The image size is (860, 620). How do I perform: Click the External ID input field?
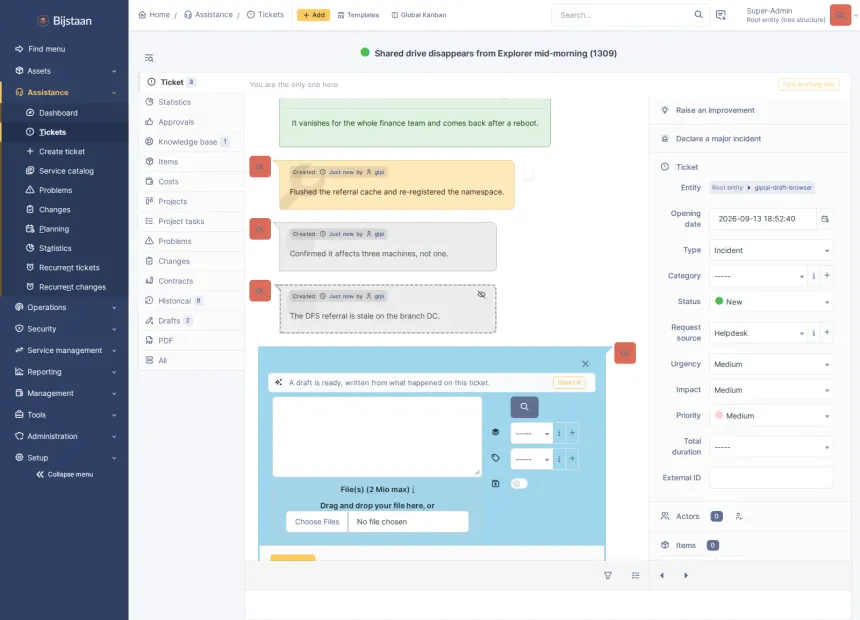click(771, 478)
